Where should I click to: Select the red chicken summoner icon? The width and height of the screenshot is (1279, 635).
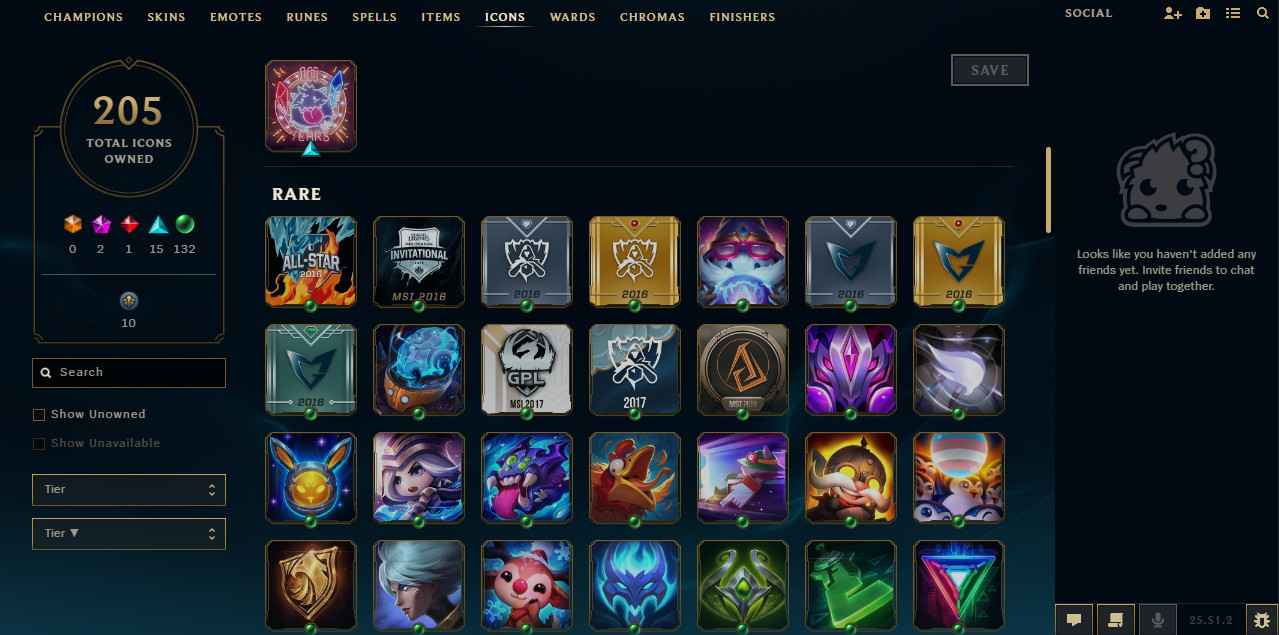(x=635, y=477)
